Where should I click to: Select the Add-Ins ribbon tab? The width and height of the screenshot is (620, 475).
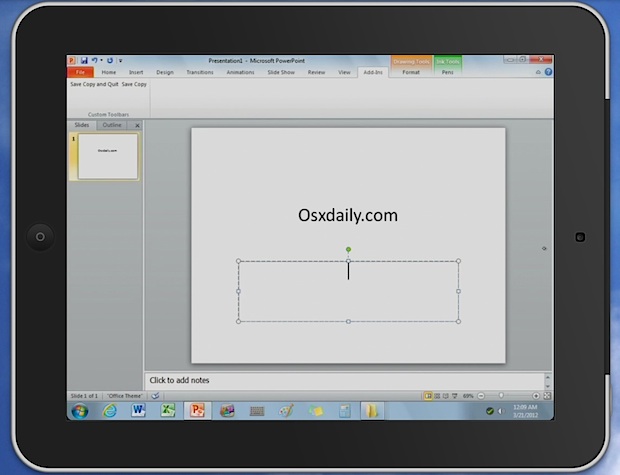click(373, 72)
